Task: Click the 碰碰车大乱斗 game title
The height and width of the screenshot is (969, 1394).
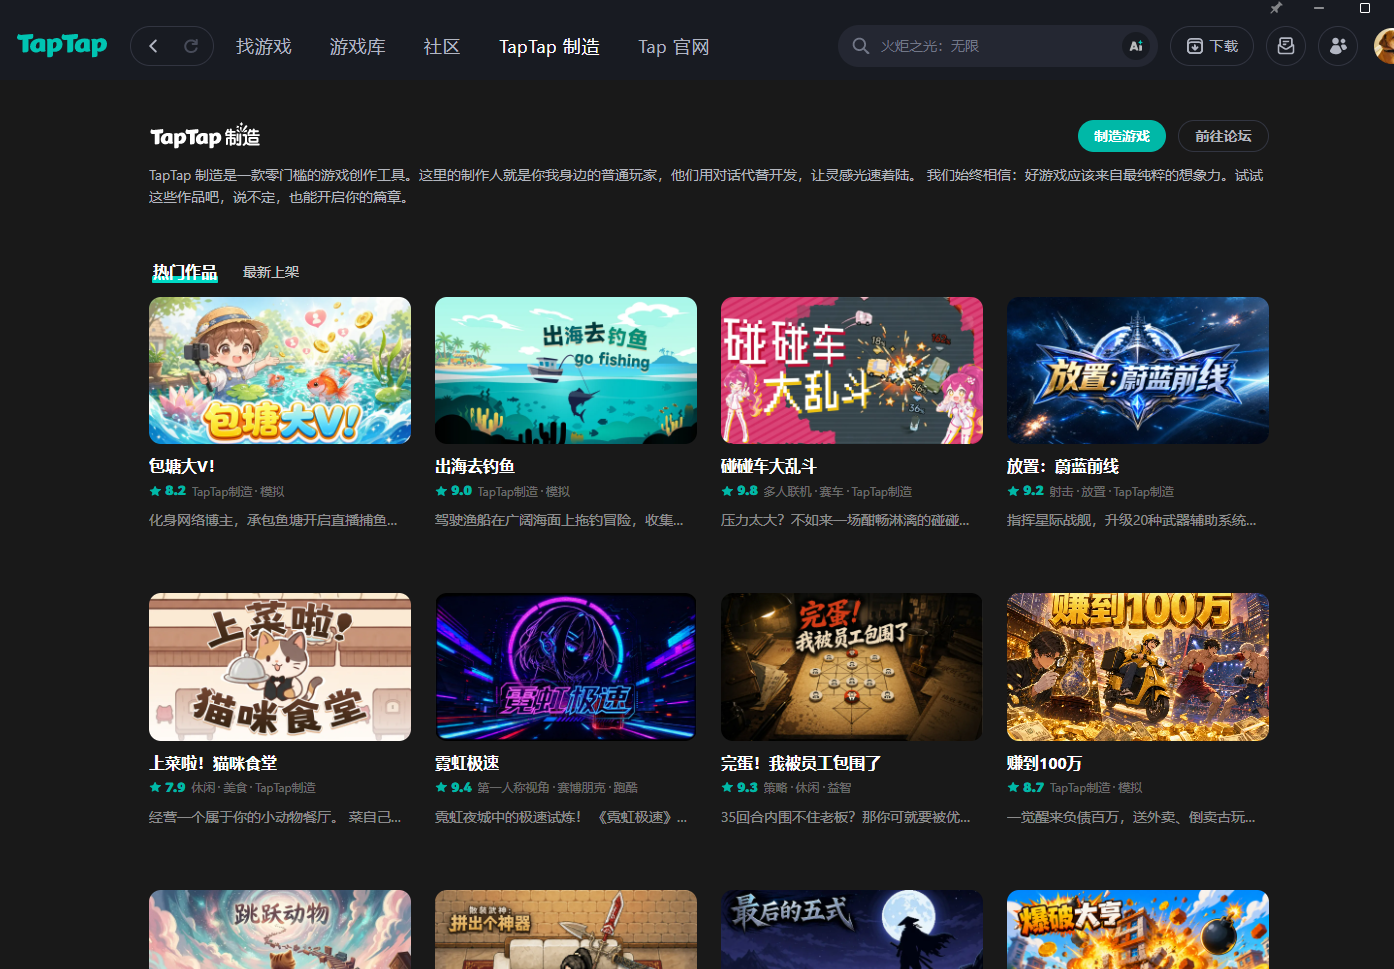Action: [769, 466]
